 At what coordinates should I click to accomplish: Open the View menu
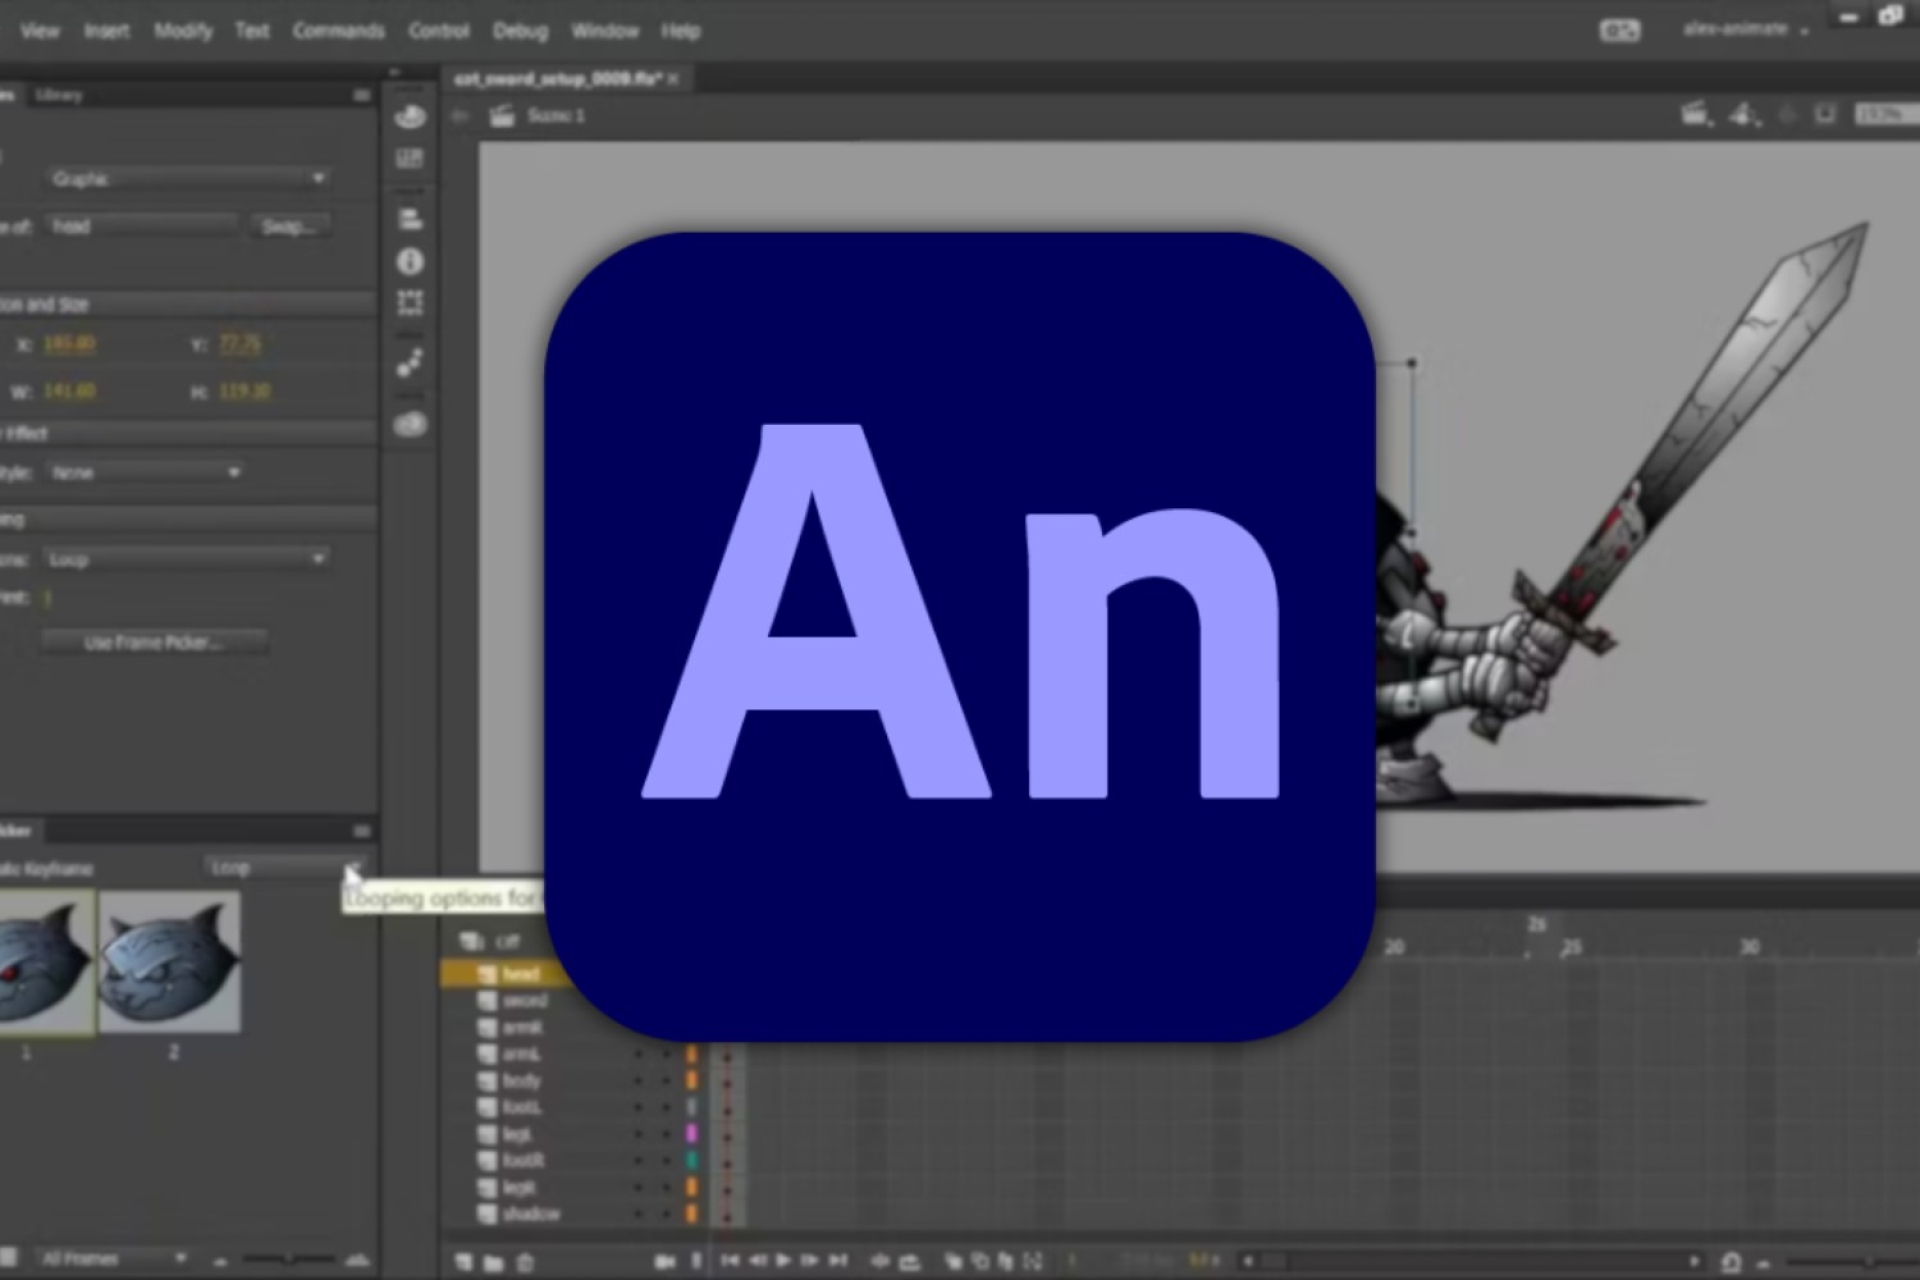40,31
